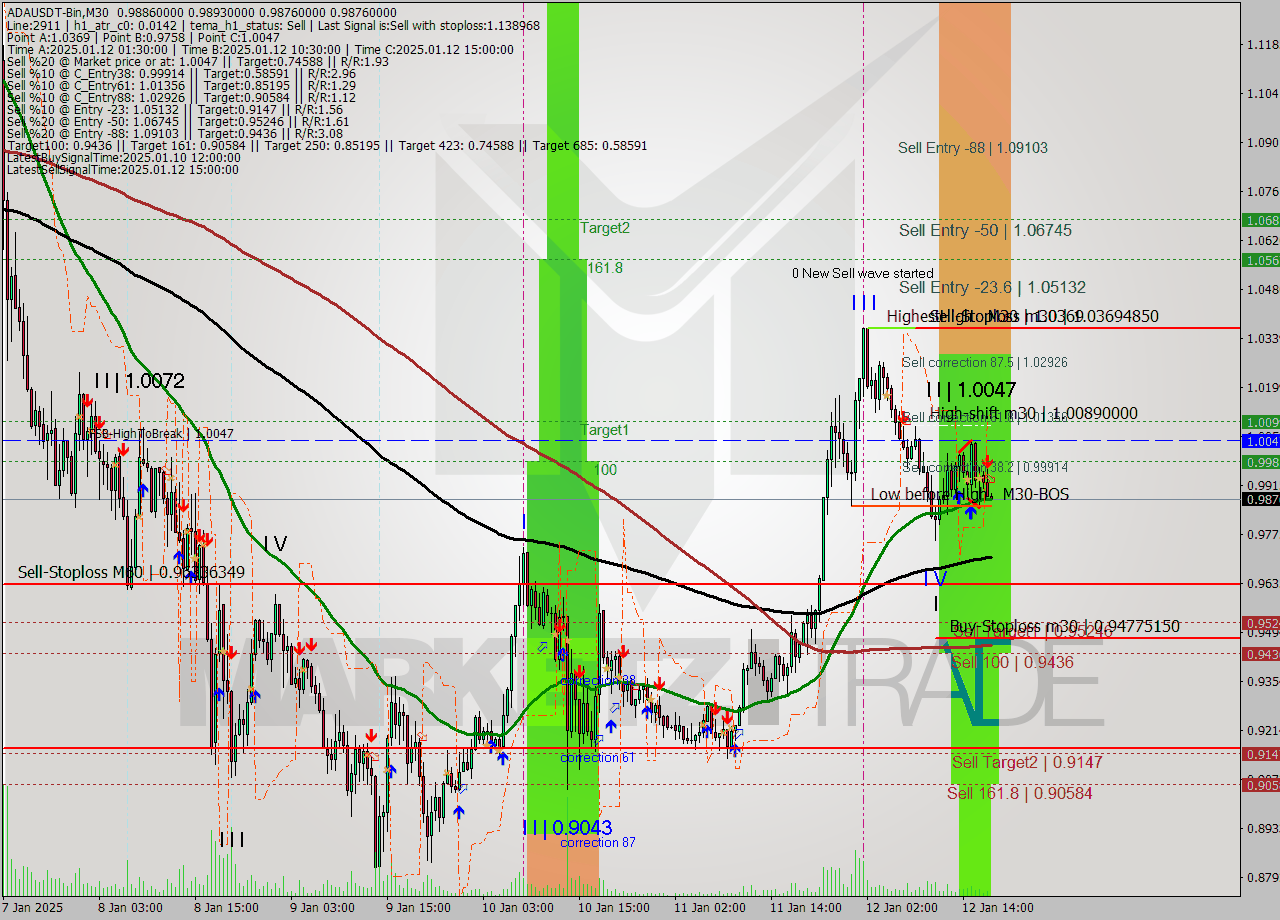Image resolution: width=1280 pixels, height=920 pixels.
Task: Click 'Sell Entry -50 | 1.06745' chart label
Action: pyautogui.click(x=985, y=230)
